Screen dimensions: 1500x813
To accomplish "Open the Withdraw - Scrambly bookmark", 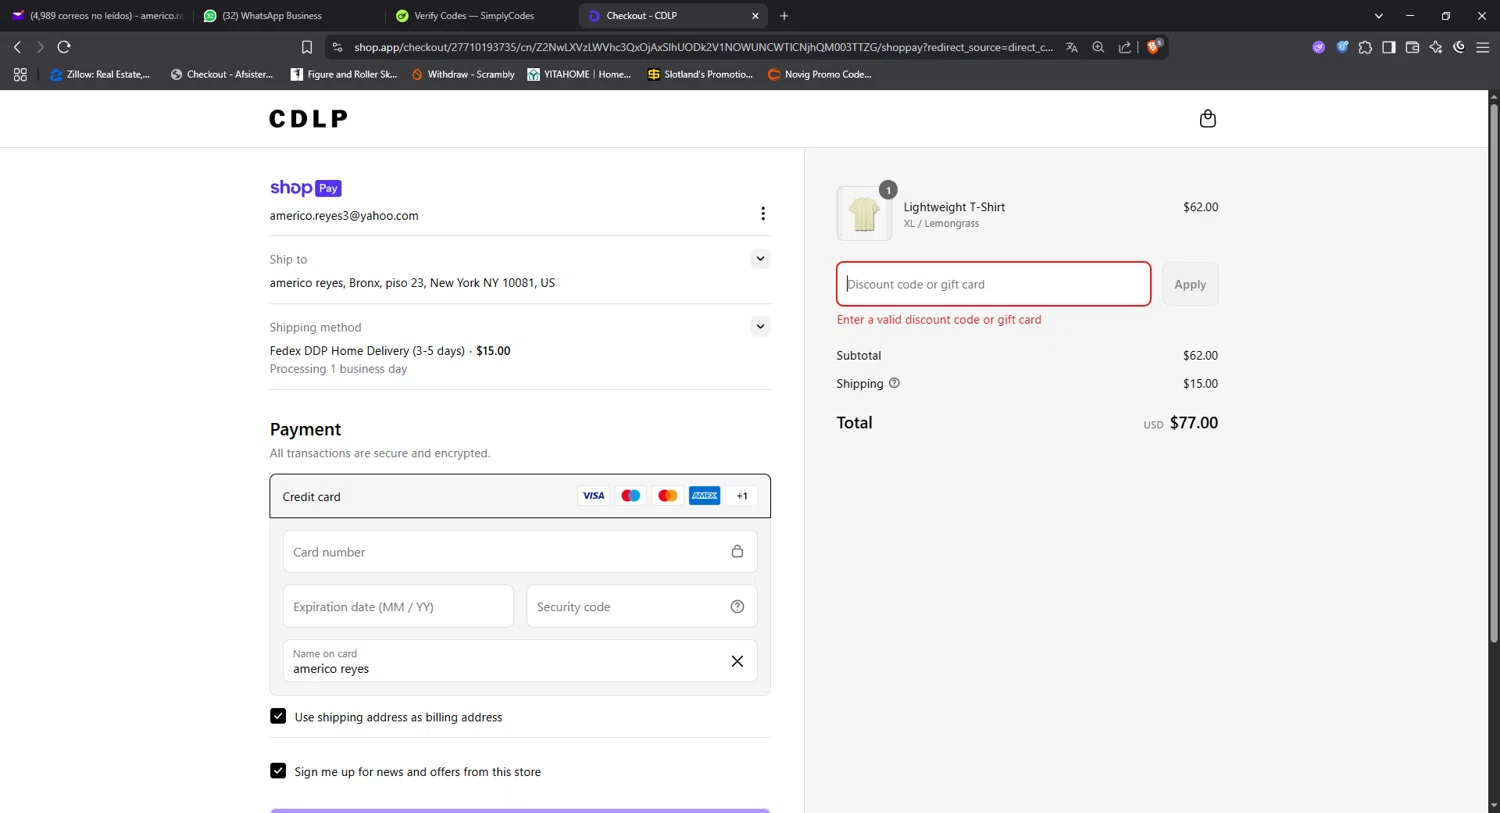I will (x=463, y=74).
